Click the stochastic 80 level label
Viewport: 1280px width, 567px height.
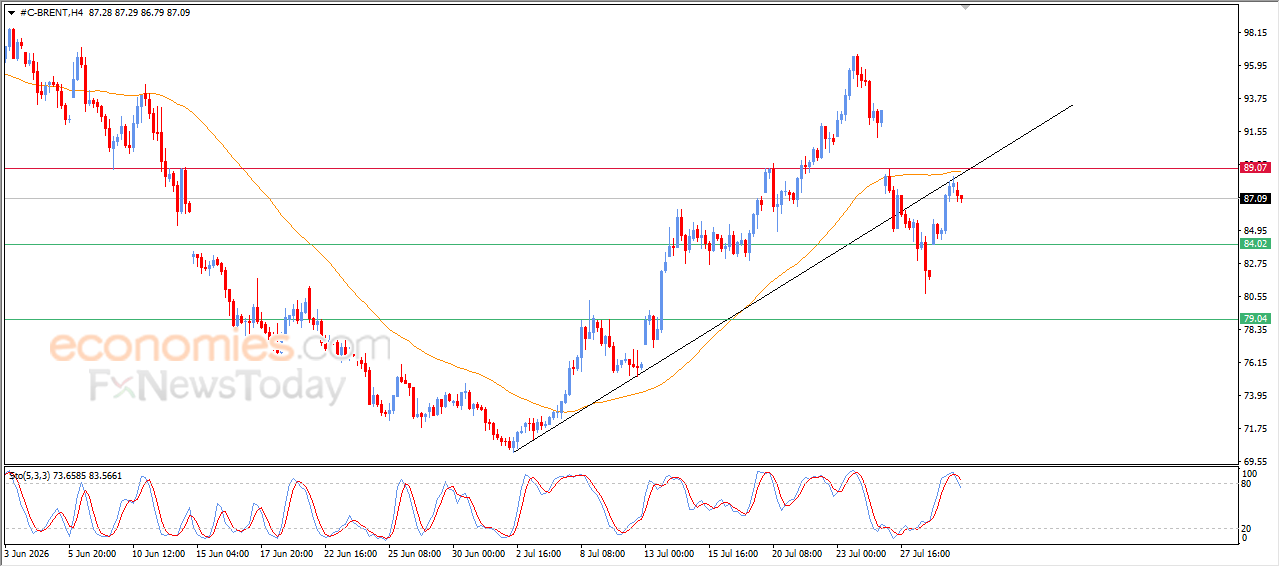pyautogui.click(x=1246, y=484)
